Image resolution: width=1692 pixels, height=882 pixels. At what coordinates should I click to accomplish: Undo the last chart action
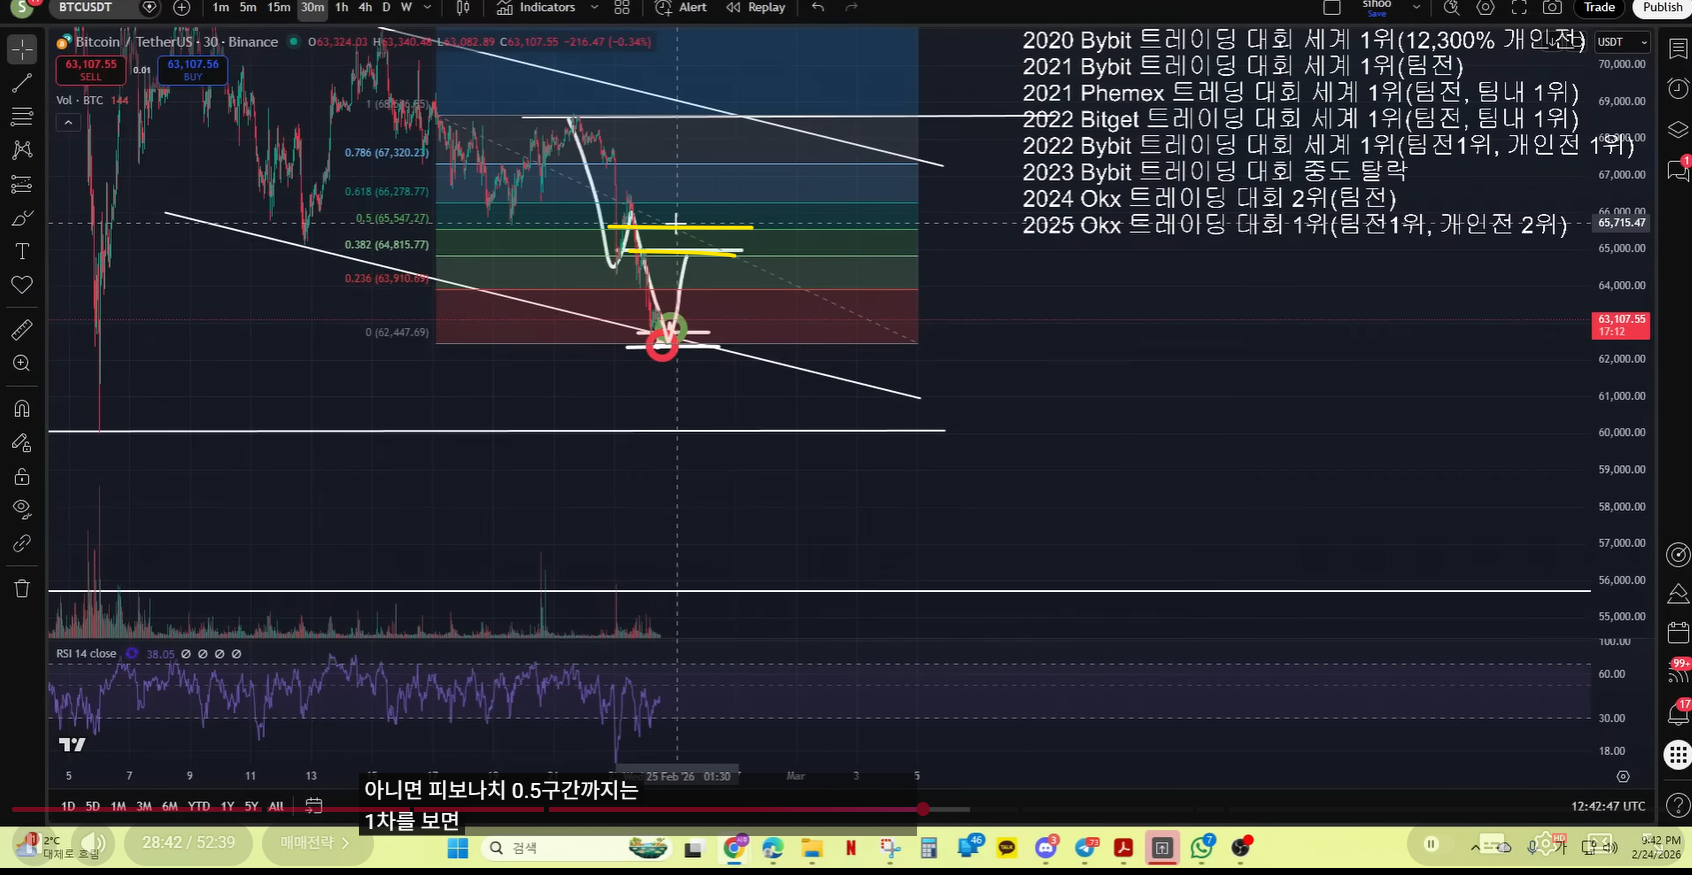coord(818,7)
